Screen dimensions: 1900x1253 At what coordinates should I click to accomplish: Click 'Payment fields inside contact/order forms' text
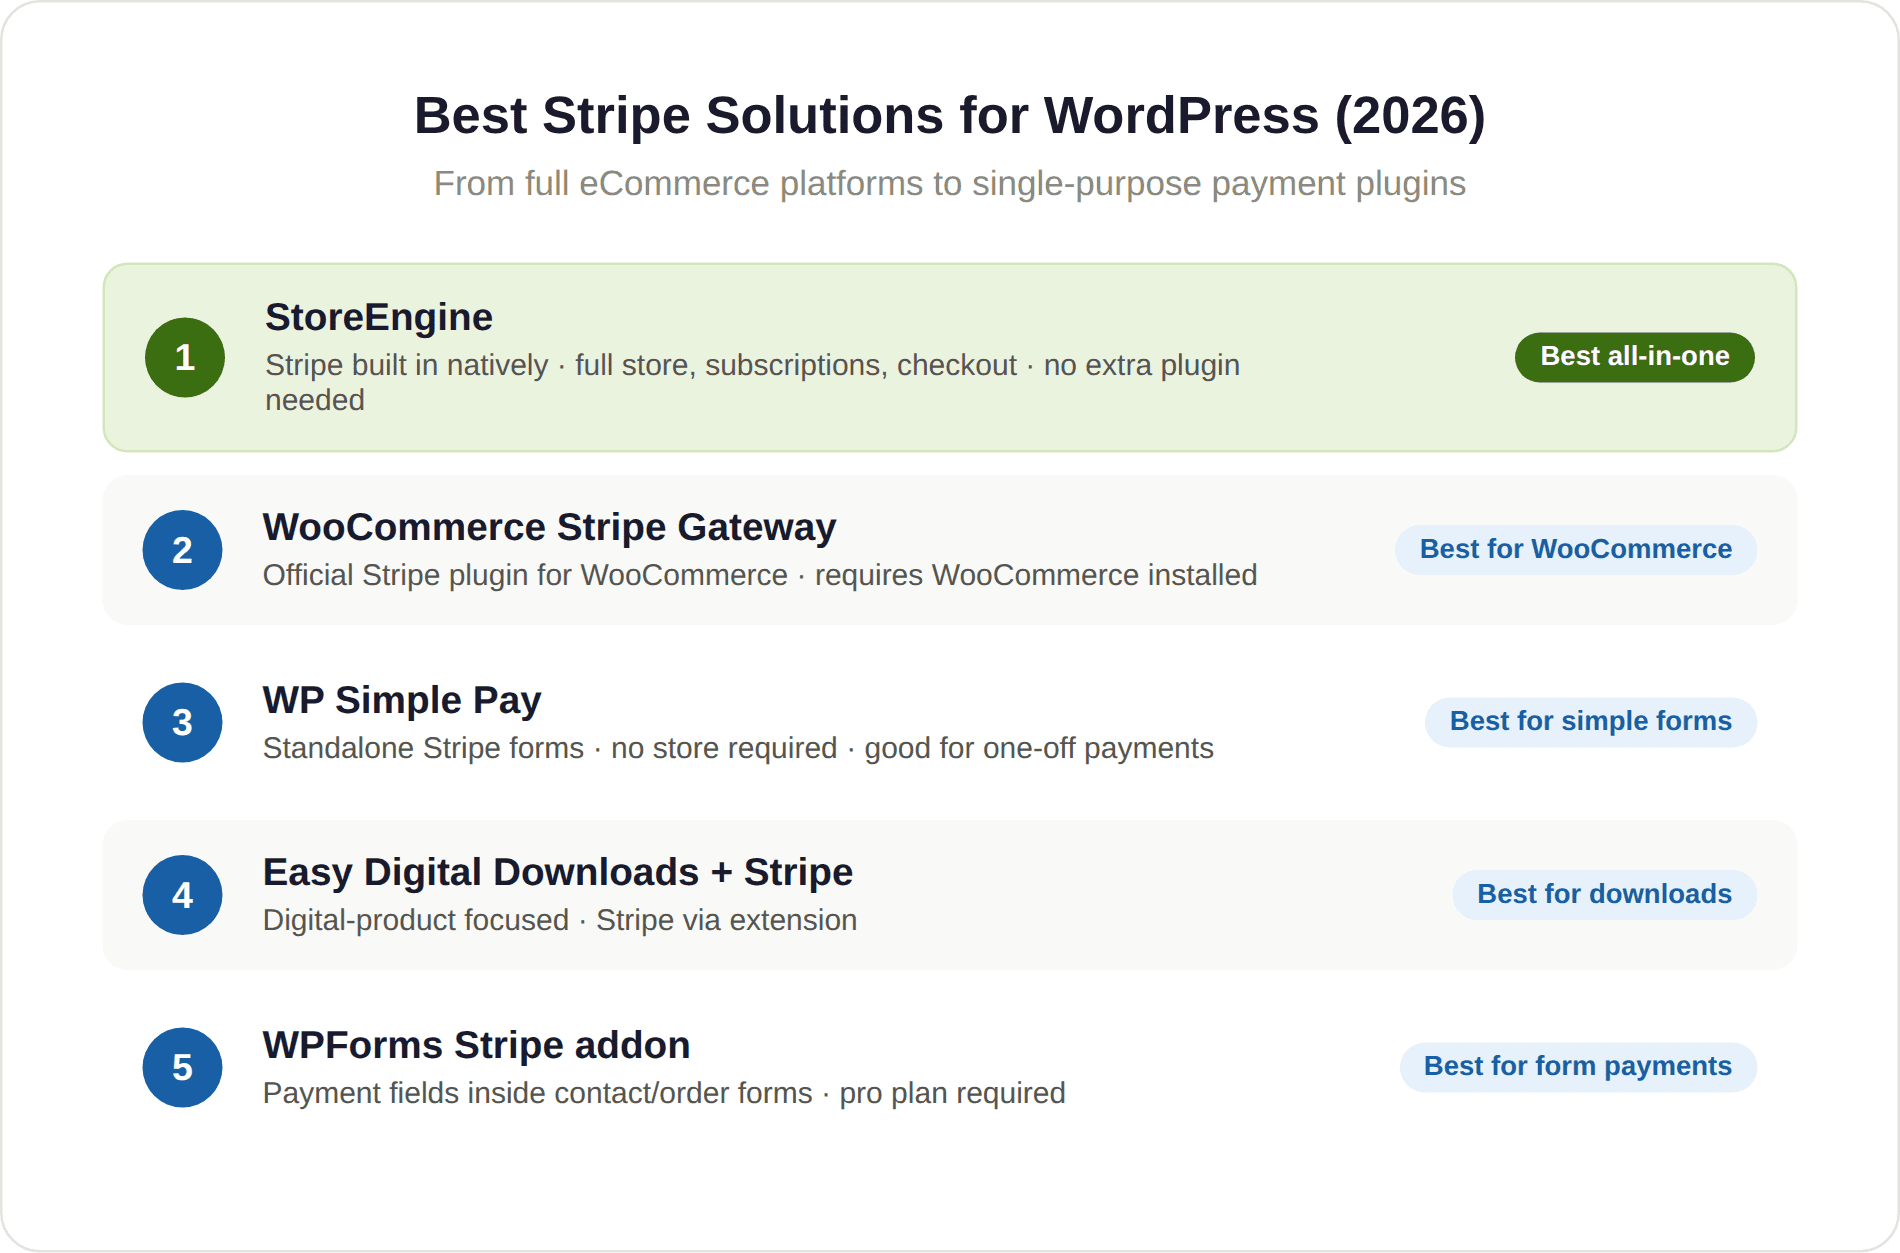click(x=664, y=1093)
